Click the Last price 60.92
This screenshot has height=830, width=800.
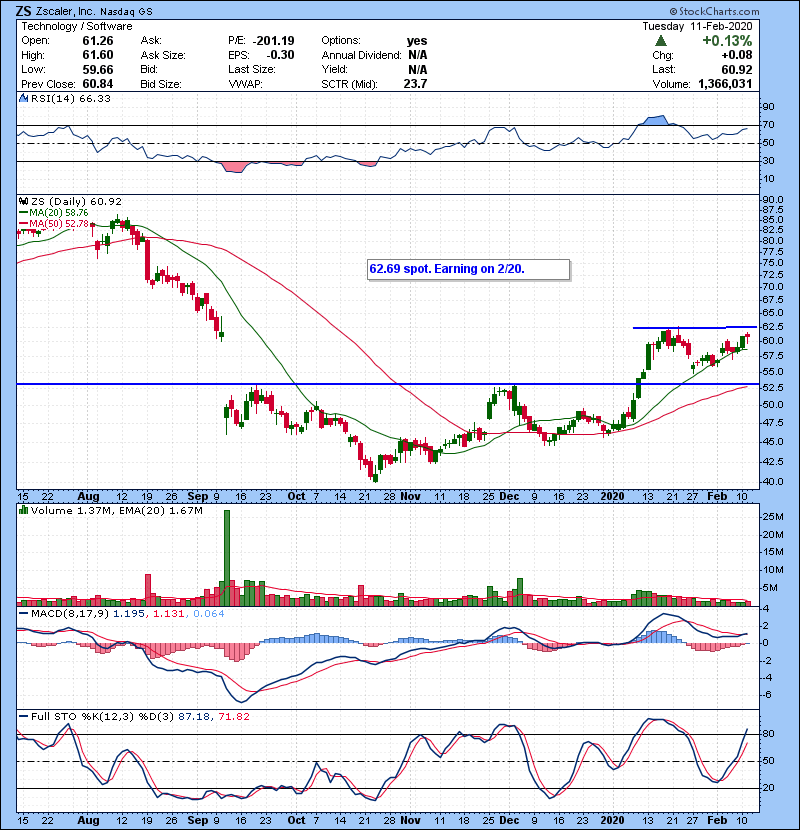[x=736, y=69]
